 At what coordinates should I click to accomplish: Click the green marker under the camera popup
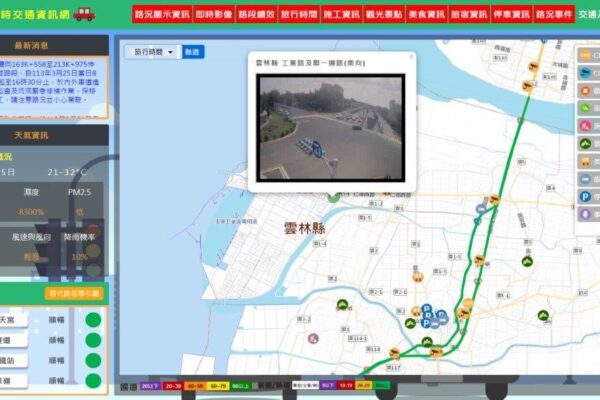(333, 198)
